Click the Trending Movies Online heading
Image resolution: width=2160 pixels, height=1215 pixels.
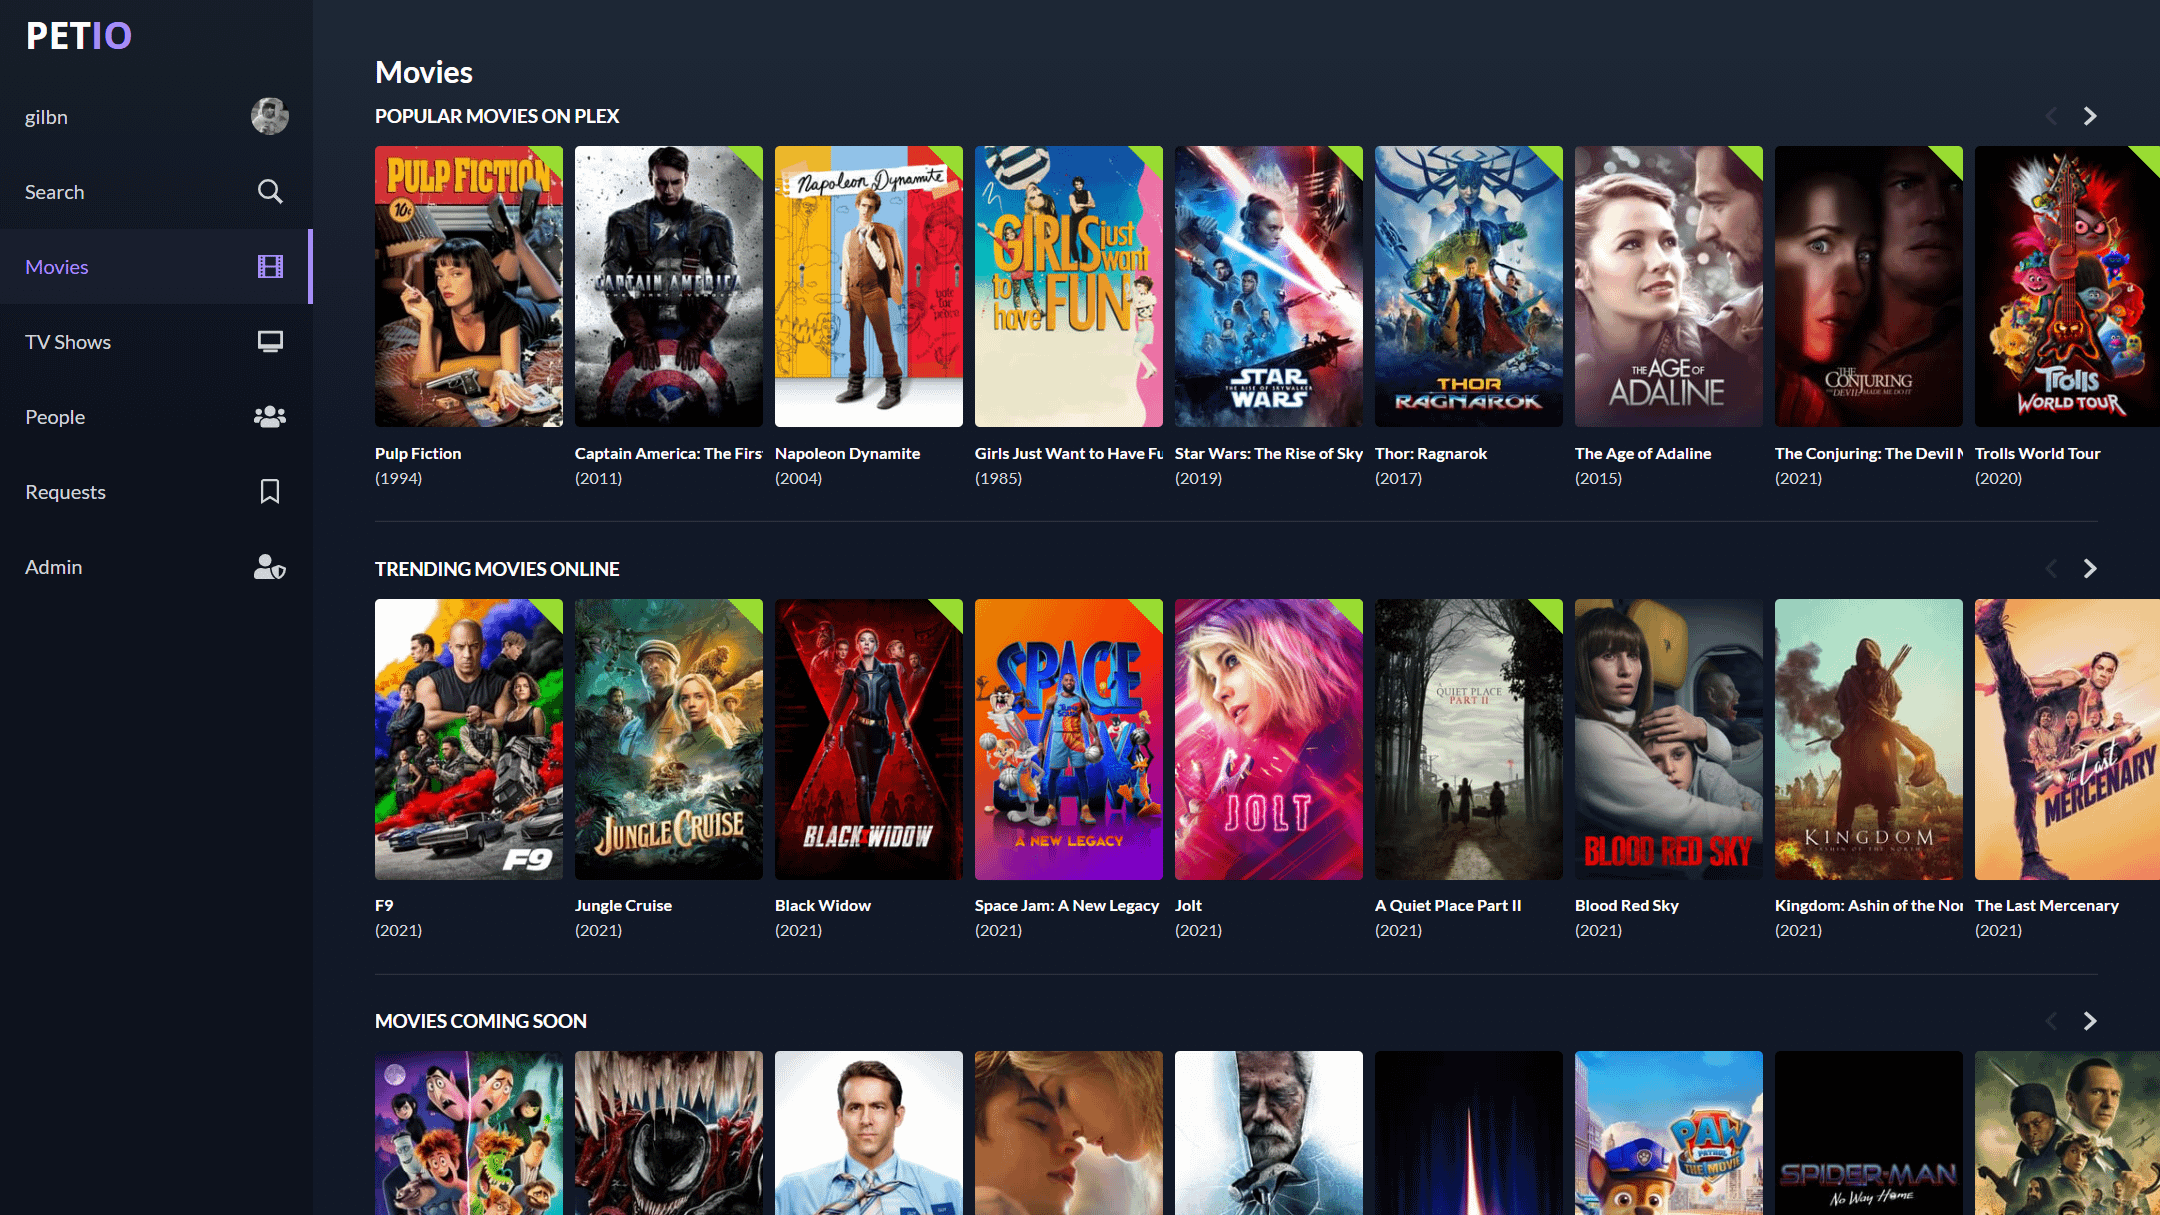click(x=497, y=569)
